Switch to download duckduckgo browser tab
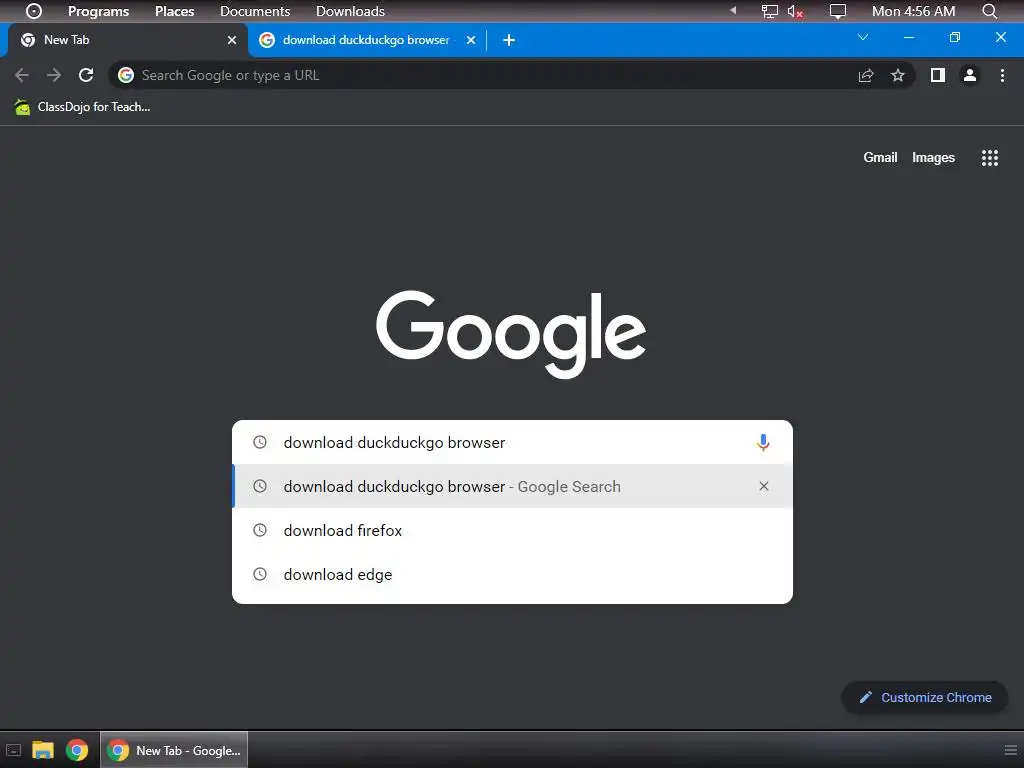Screen dimensions: 1024x768 point(367,40)
